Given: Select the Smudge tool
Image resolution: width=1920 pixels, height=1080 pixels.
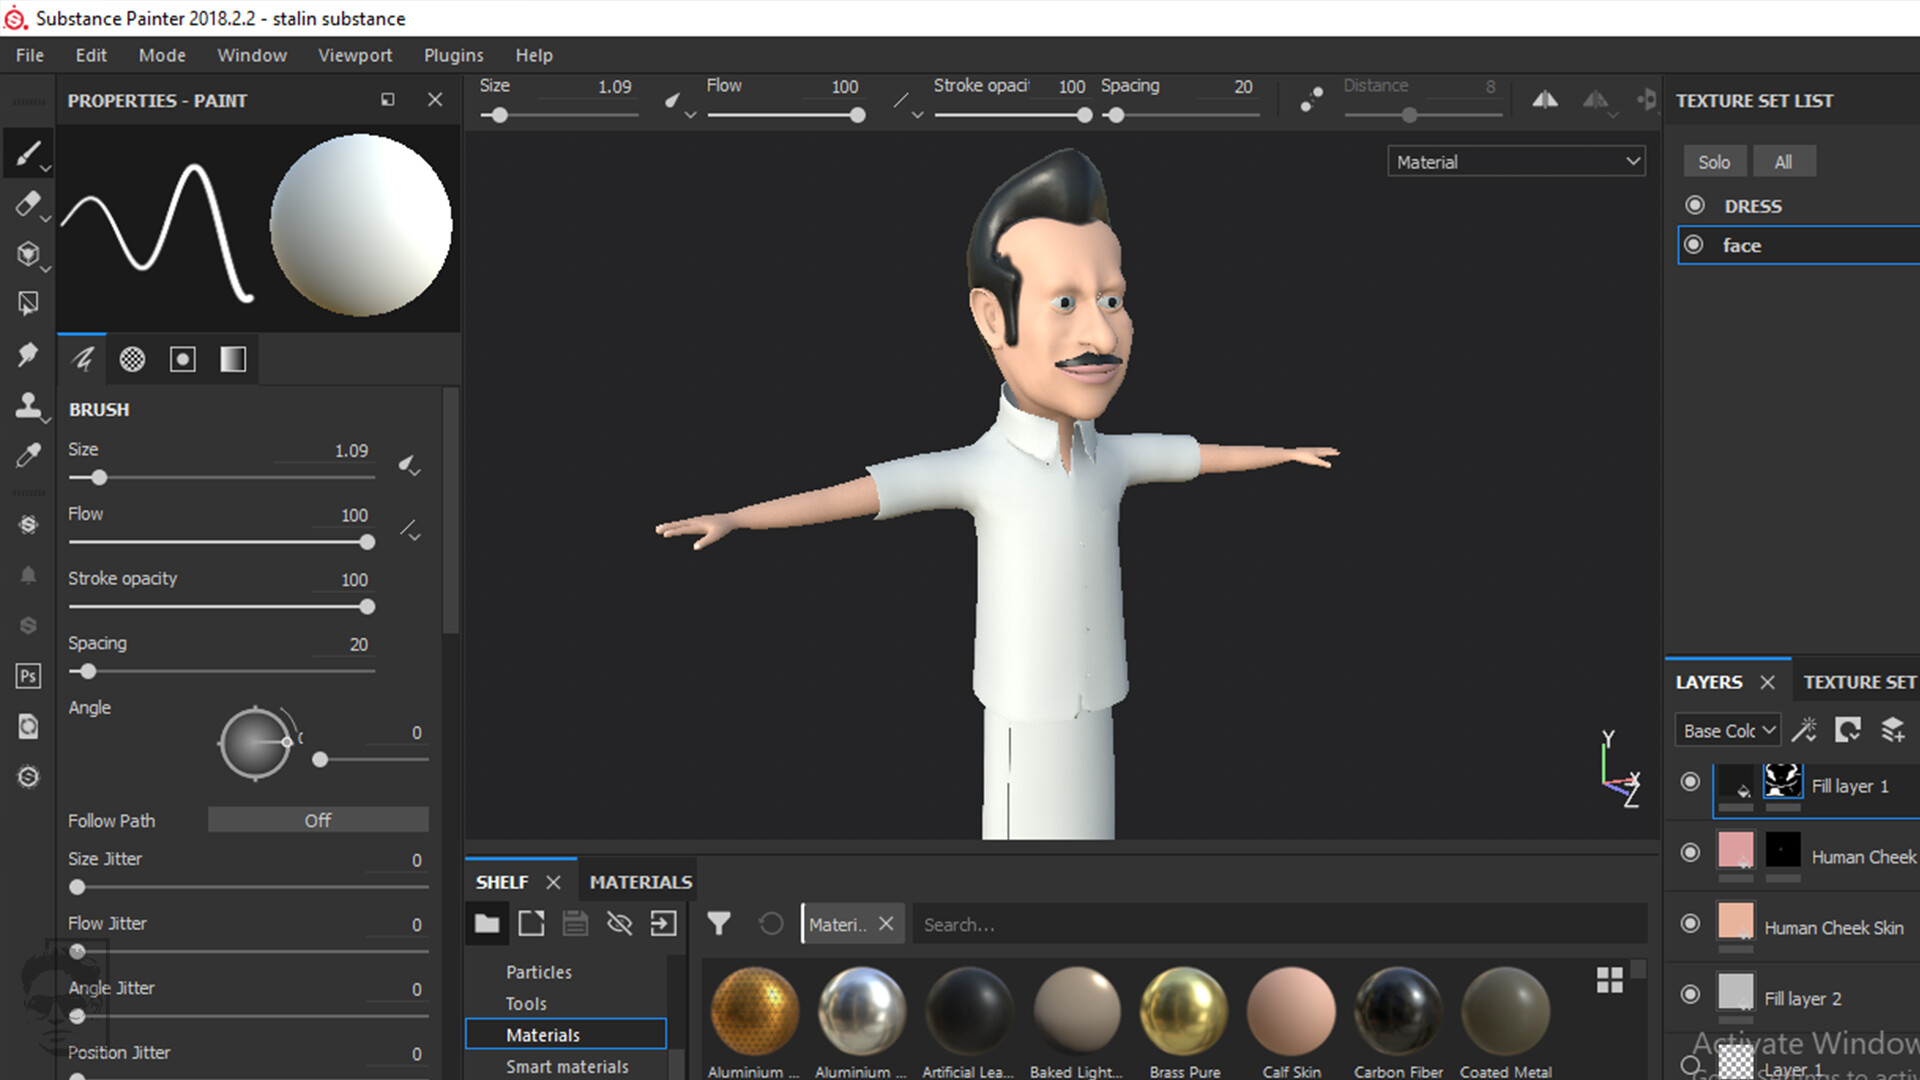Looking at the screenshot, I should coord(28,354).
